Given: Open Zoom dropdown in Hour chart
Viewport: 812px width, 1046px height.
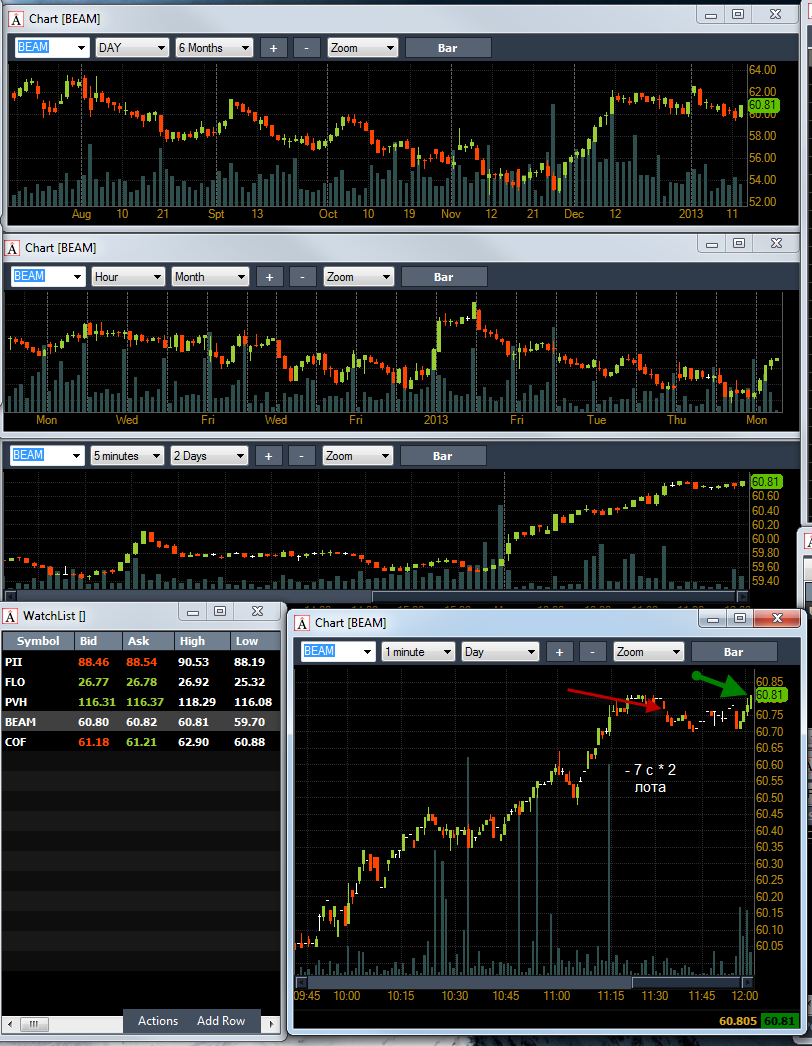Looking at the screenshot, I should (x=358, y=277).
